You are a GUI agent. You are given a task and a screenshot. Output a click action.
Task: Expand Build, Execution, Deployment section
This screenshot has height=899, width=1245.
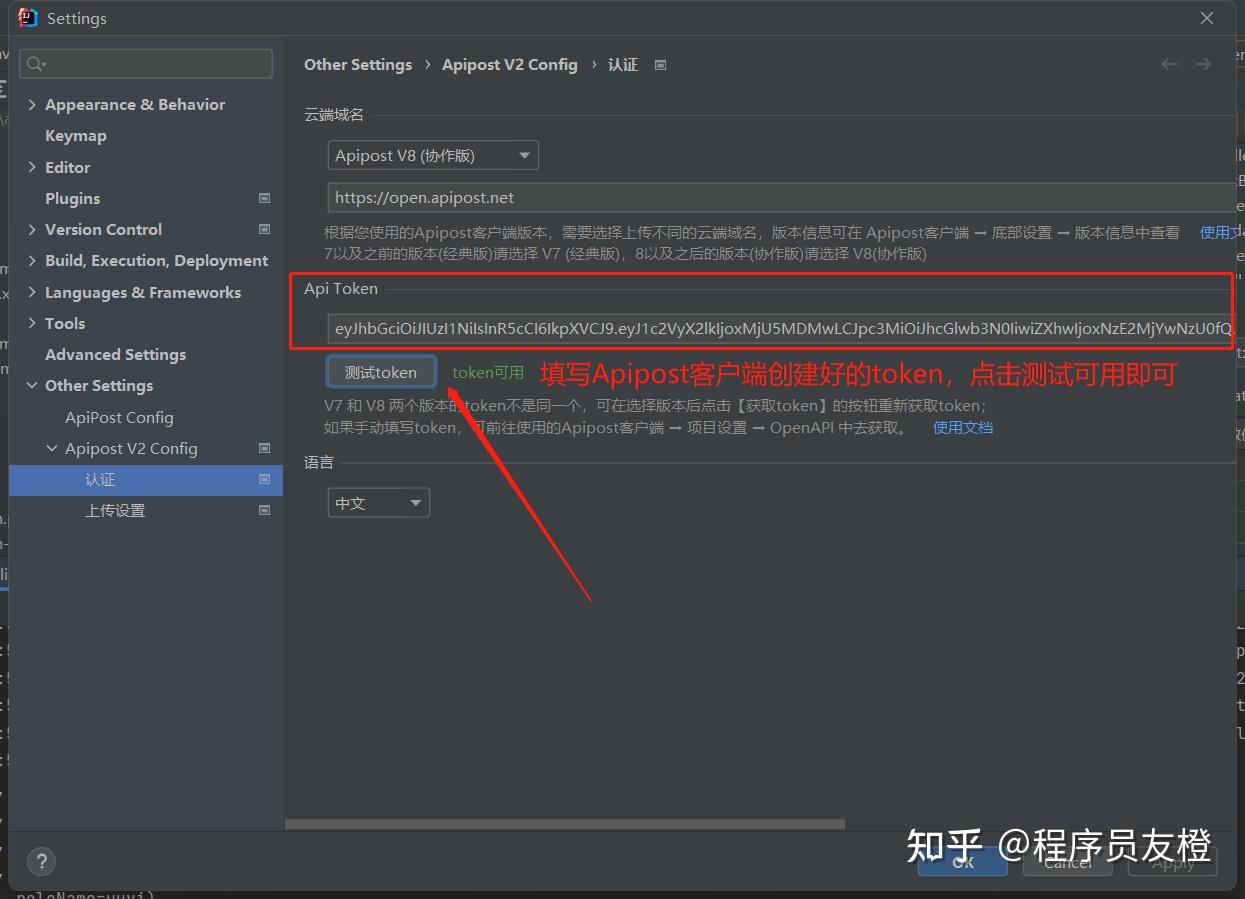(32, 260)
